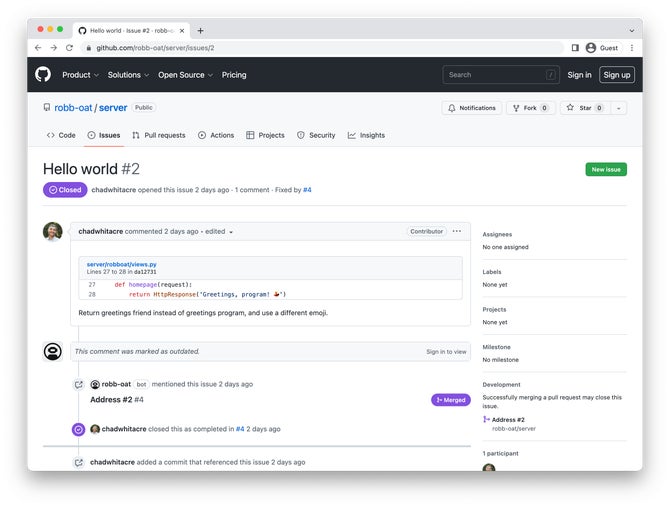Open the Solutions dropdown menu
Screen dimensions: 670x507
(x=128, y=75)
